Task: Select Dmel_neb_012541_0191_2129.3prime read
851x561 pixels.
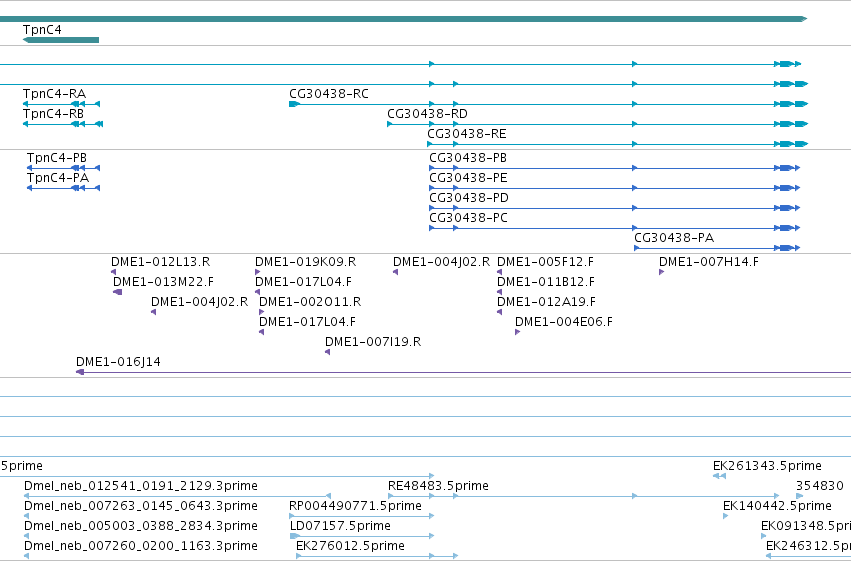Action: [141, 486]
